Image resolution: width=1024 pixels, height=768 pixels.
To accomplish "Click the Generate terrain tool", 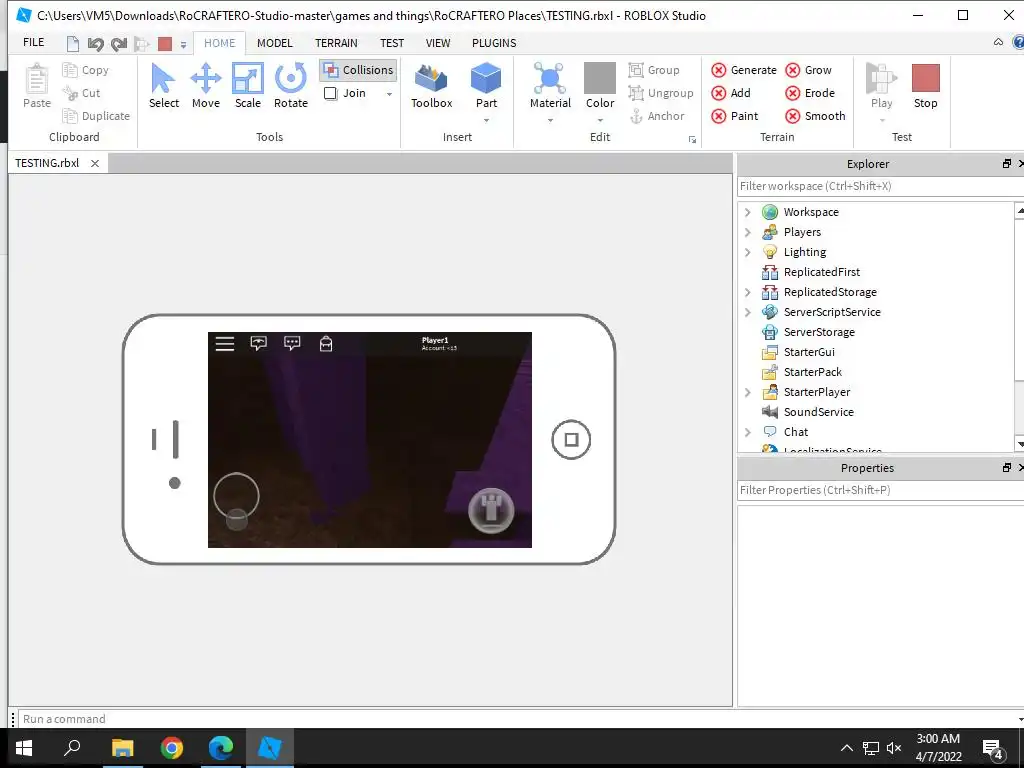I will click(x=744, y=70).
